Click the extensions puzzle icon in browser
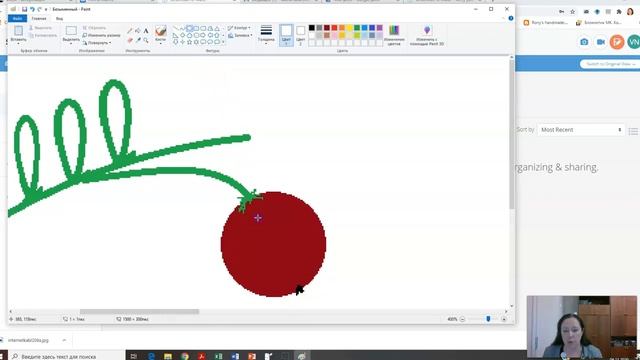 pyautogui.click(x=619, y=12)
